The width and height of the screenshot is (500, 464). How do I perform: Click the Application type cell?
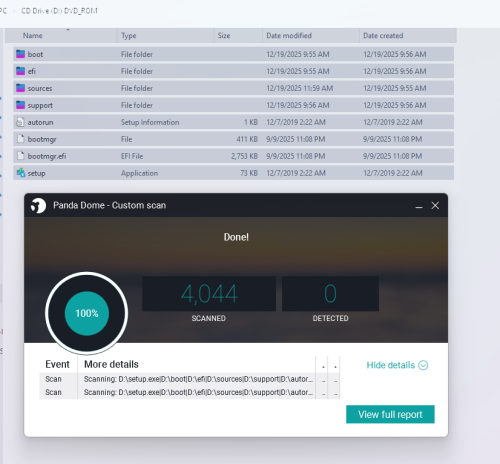tap(139, 173)
